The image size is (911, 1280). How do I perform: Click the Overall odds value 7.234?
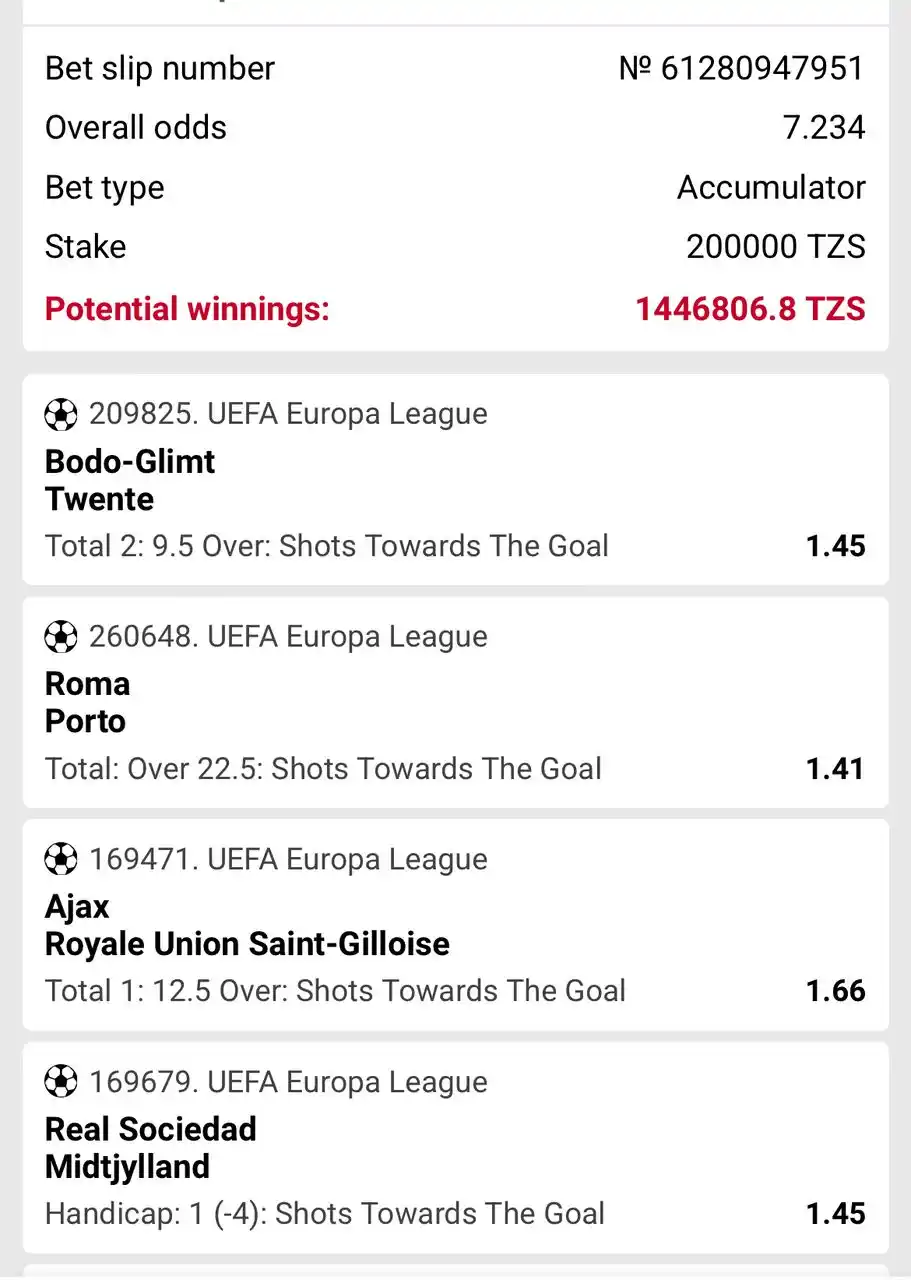point(824,128)
